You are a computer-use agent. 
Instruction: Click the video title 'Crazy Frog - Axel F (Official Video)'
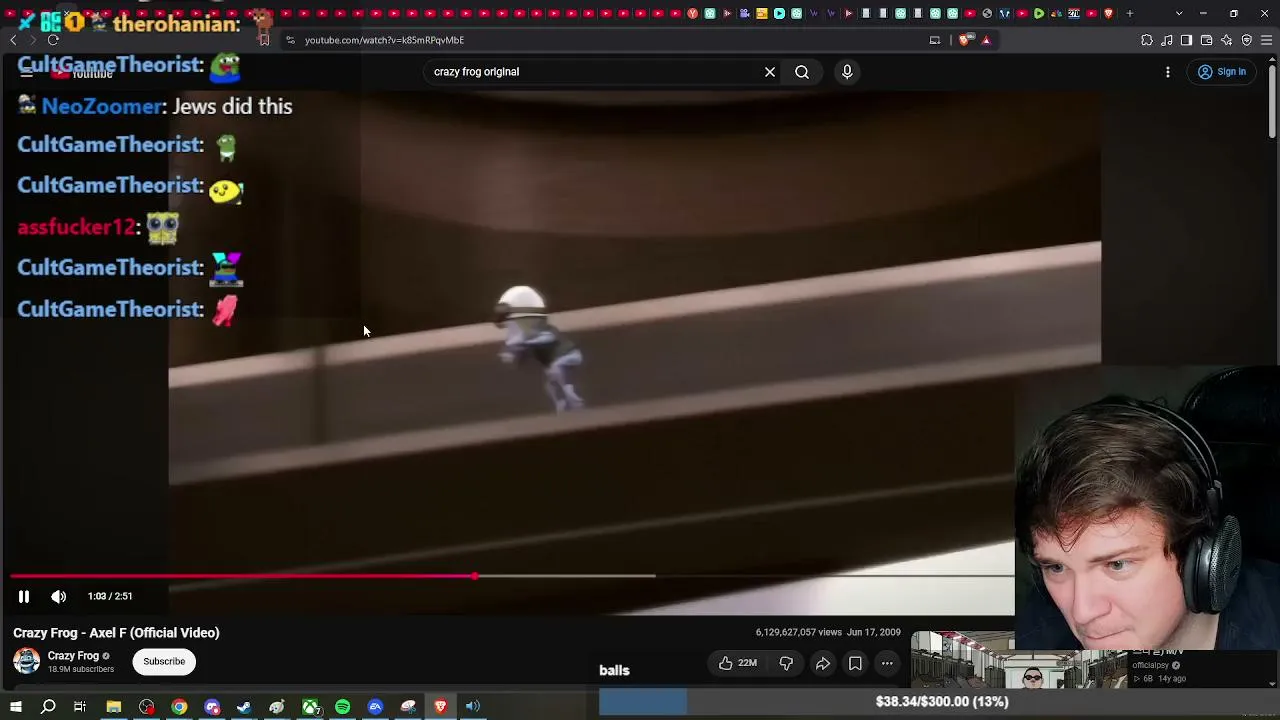pos(116,632)
